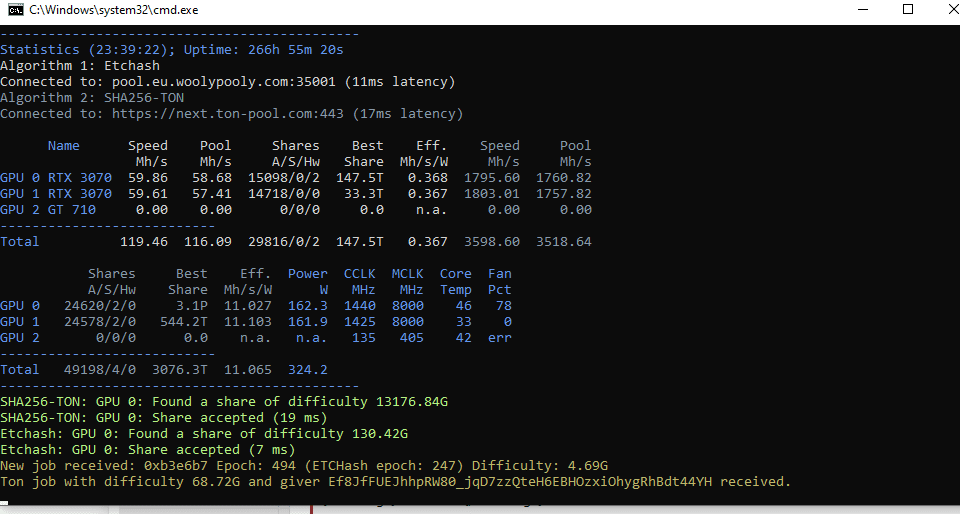Click the total power value 324.2
The image size is (960, 514).
308,369
